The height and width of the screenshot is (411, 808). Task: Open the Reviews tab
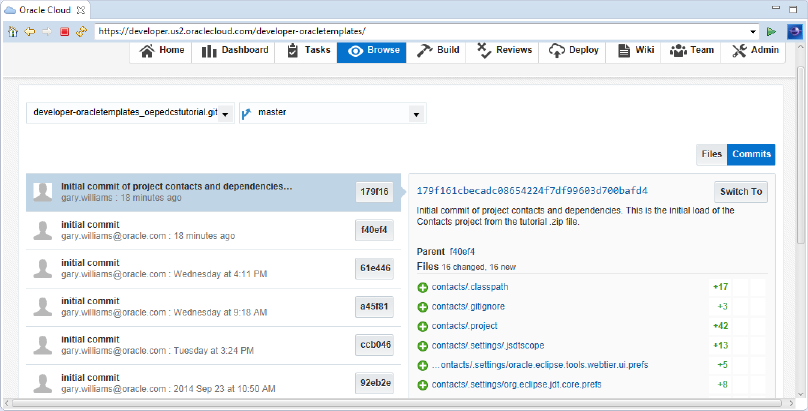[x=503, y=50]
